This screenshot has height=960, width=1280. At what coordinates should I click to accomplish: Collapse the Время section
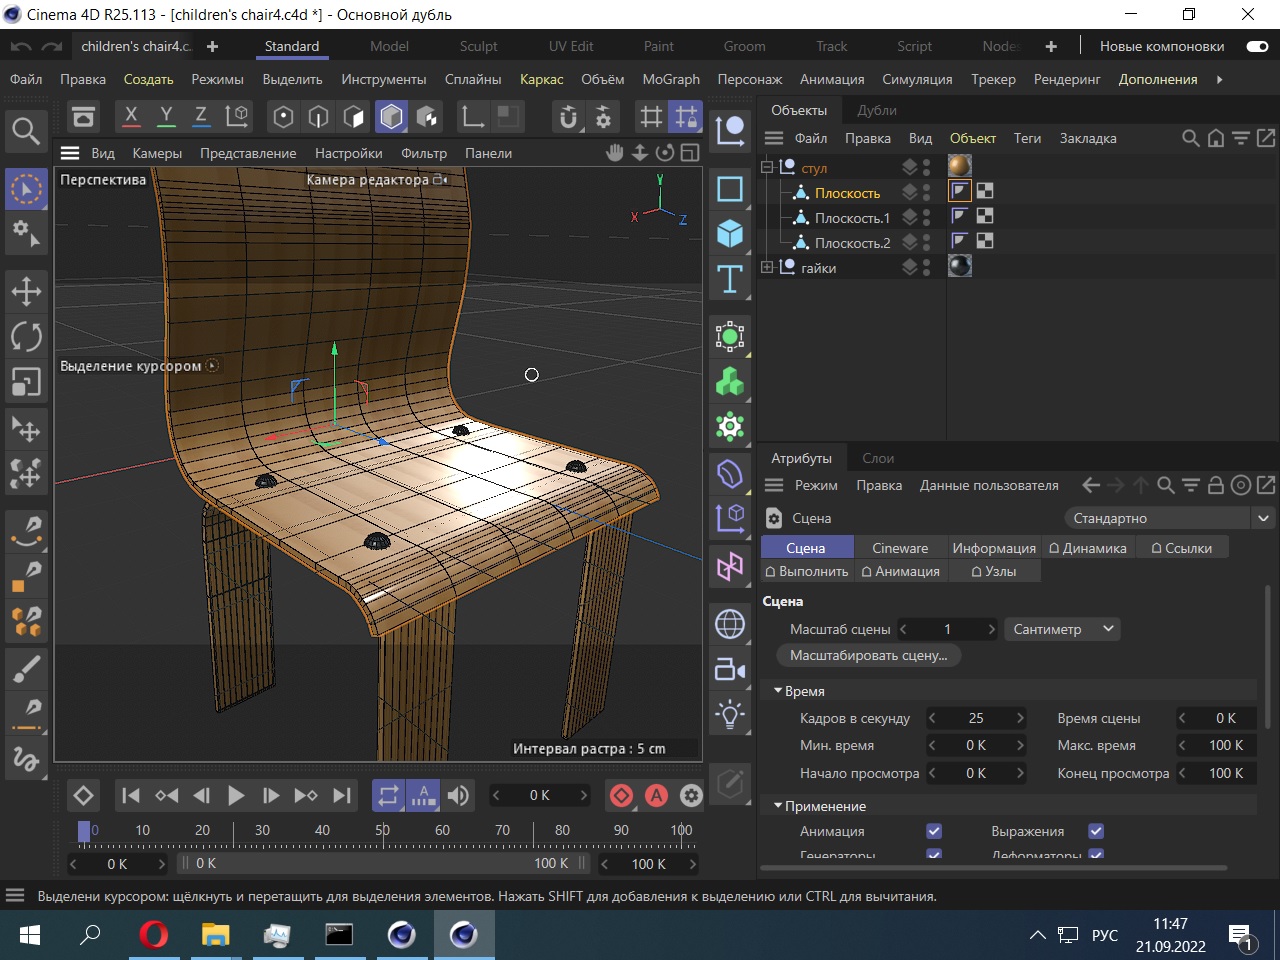pyautogui.click(x=778, y=691)
